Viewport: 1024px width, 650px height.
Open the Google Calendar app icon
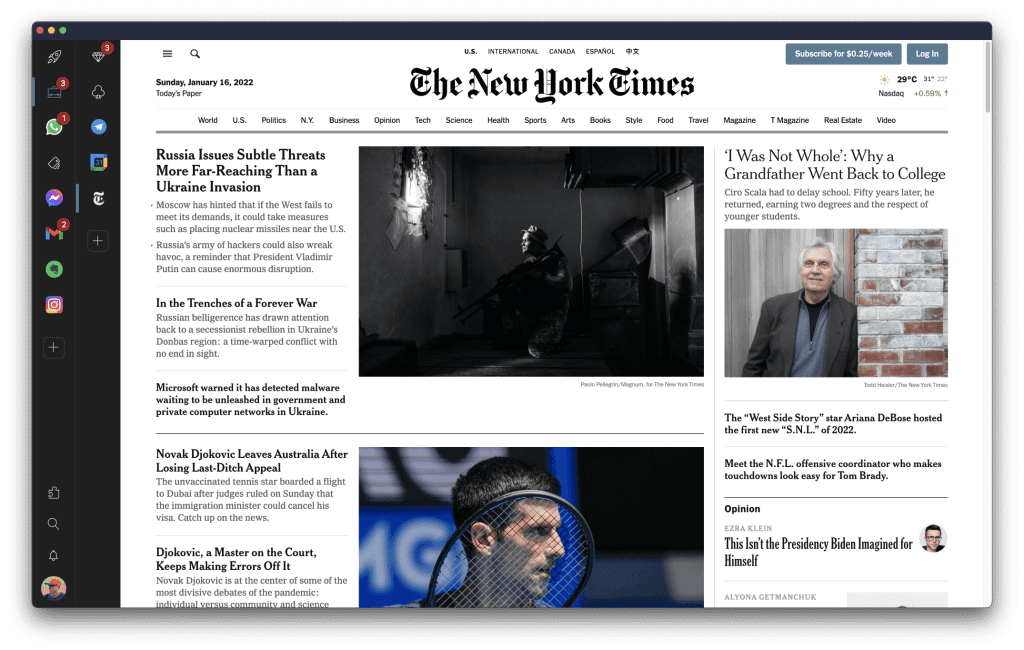[x=98, y=162]
